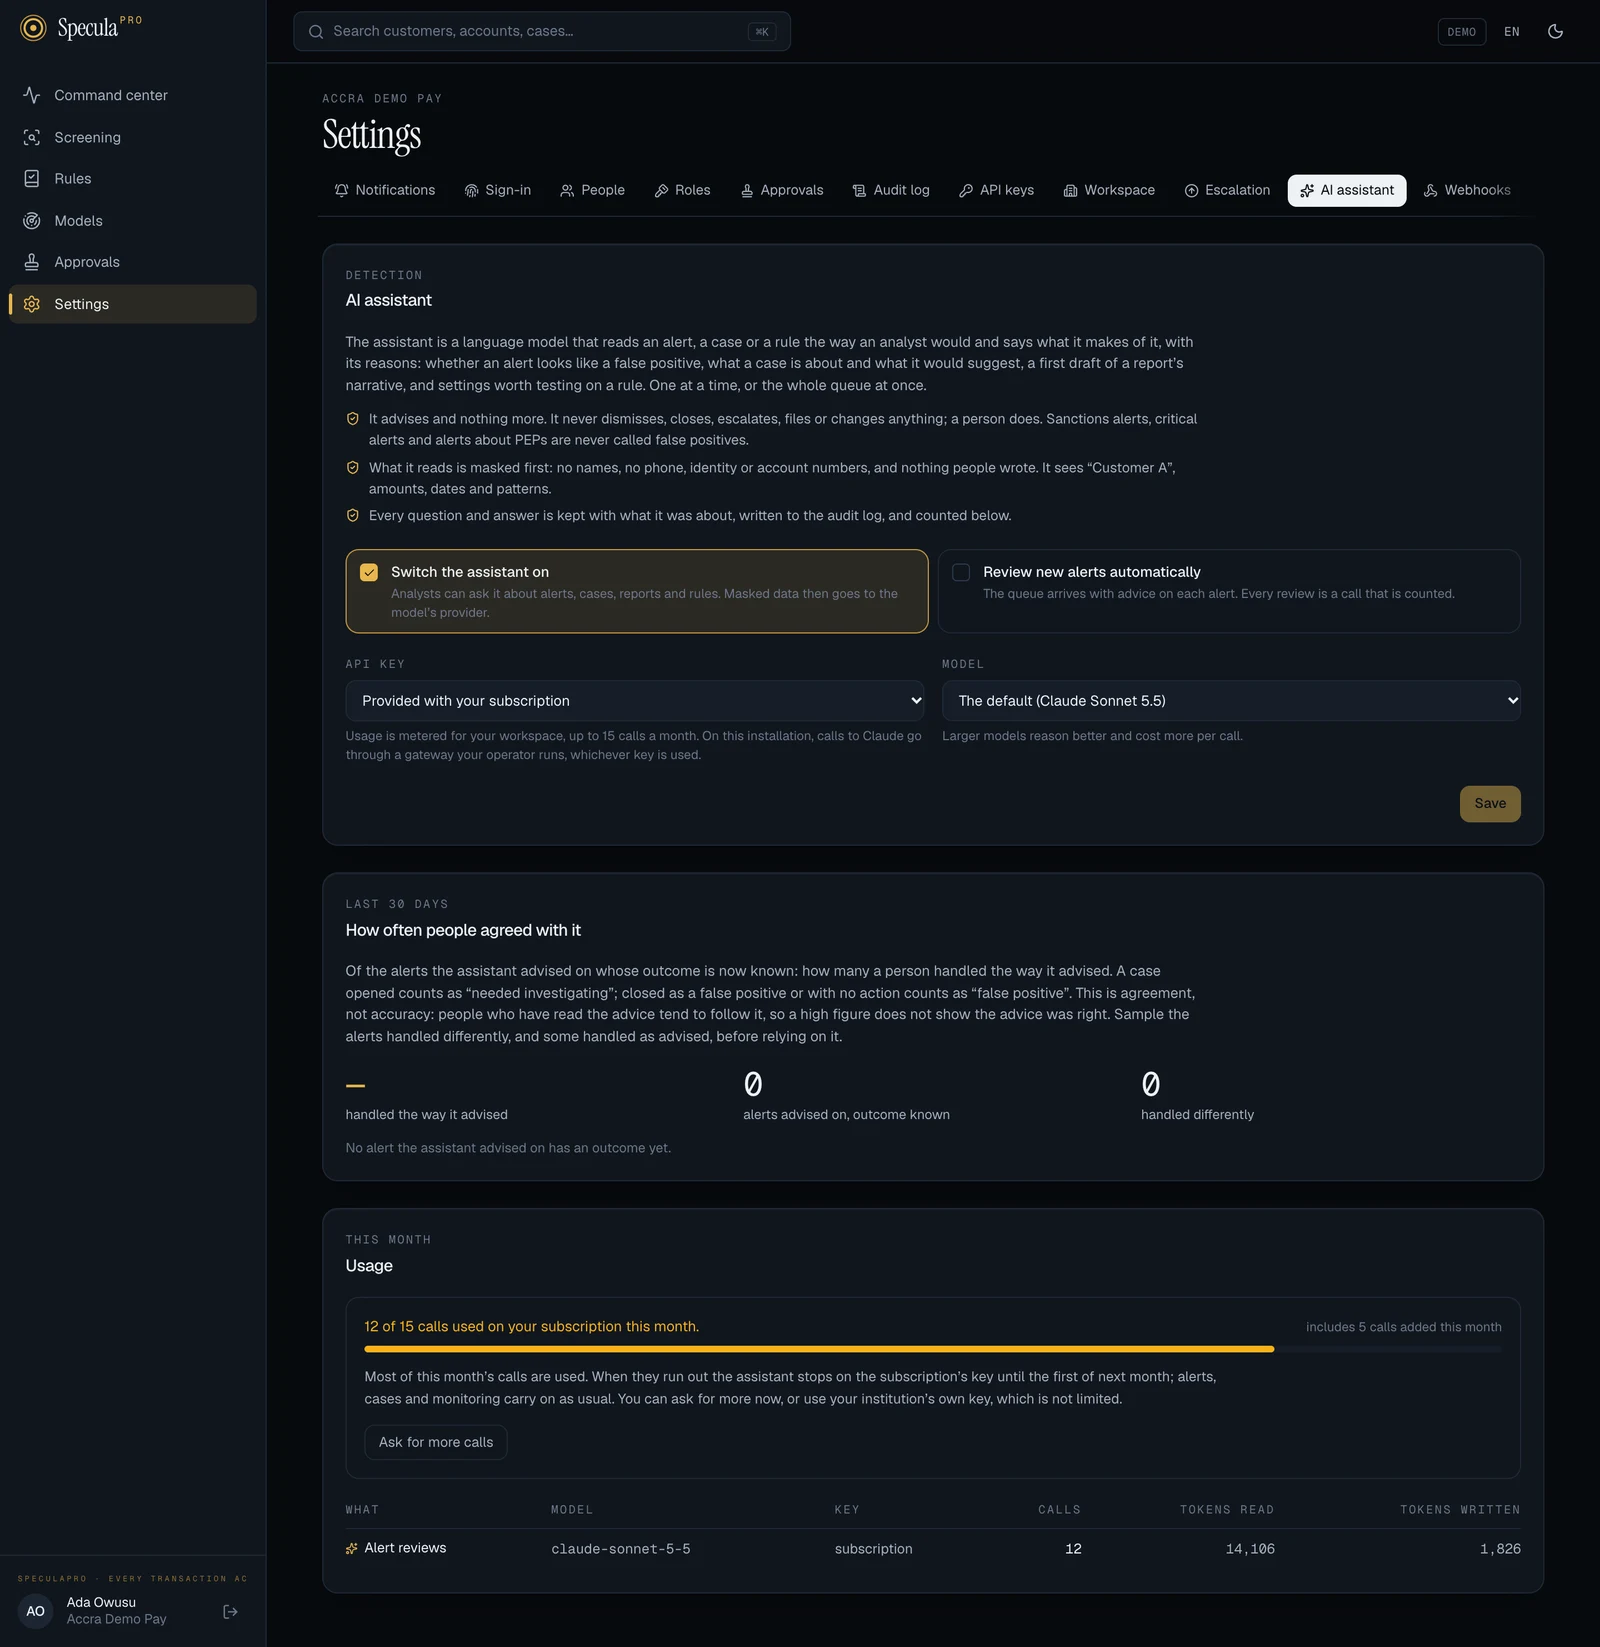The height and width of the screenshot is (1647, 1600).
Task: Click the subscription calls usage progress bar
Action: click(x=933, y=1350)
